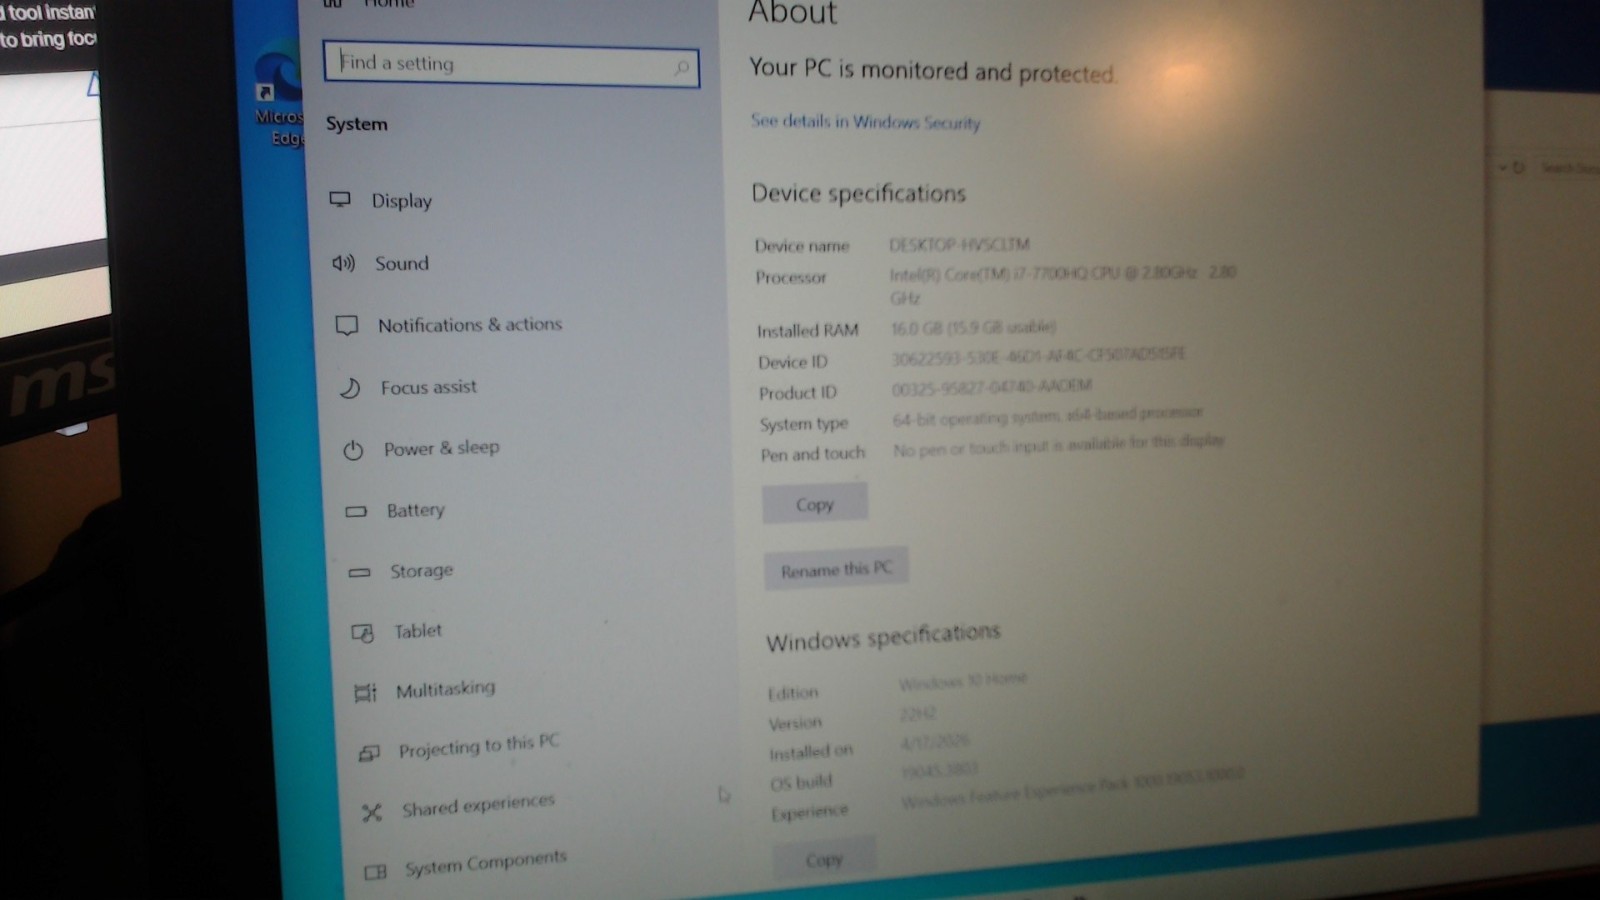Viewport: 1600px width, 900px height.
Task: Copy the Windows specifications
Action: click(825, 860)
